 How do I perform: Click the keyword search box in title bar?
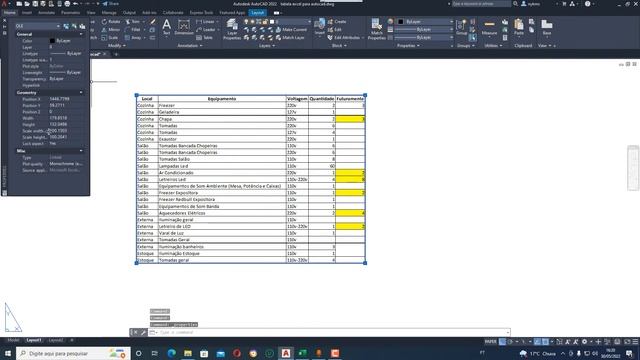click(x=481, y=4)
